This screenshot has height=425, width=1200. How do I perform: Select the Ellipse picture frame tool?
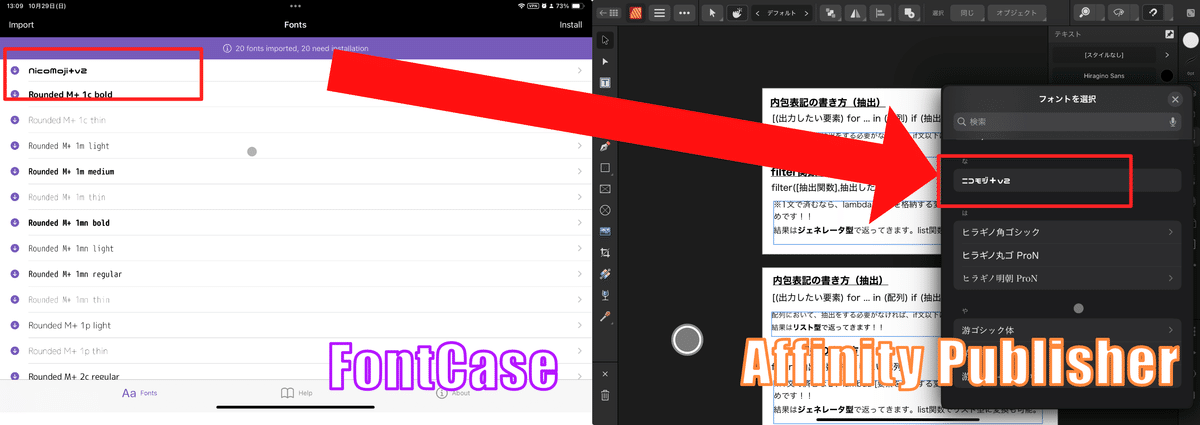point(605,210)
